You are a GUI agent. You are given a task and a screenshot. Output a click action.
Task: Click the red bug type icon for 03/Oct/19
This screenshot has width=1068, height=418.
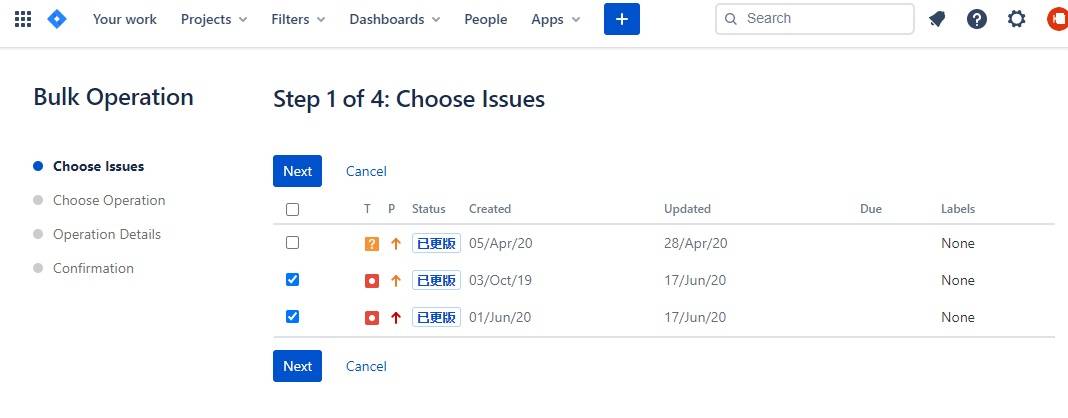point(371,280)
